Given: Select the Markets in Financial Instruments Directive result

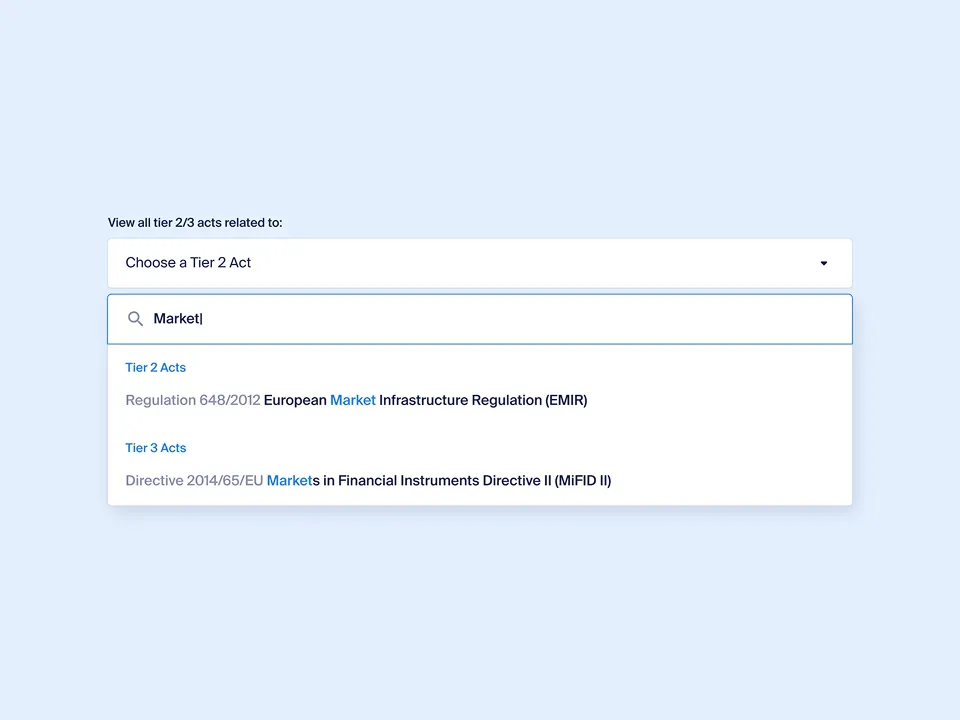Looking at the screenshot, I should (x=368, y=481).
